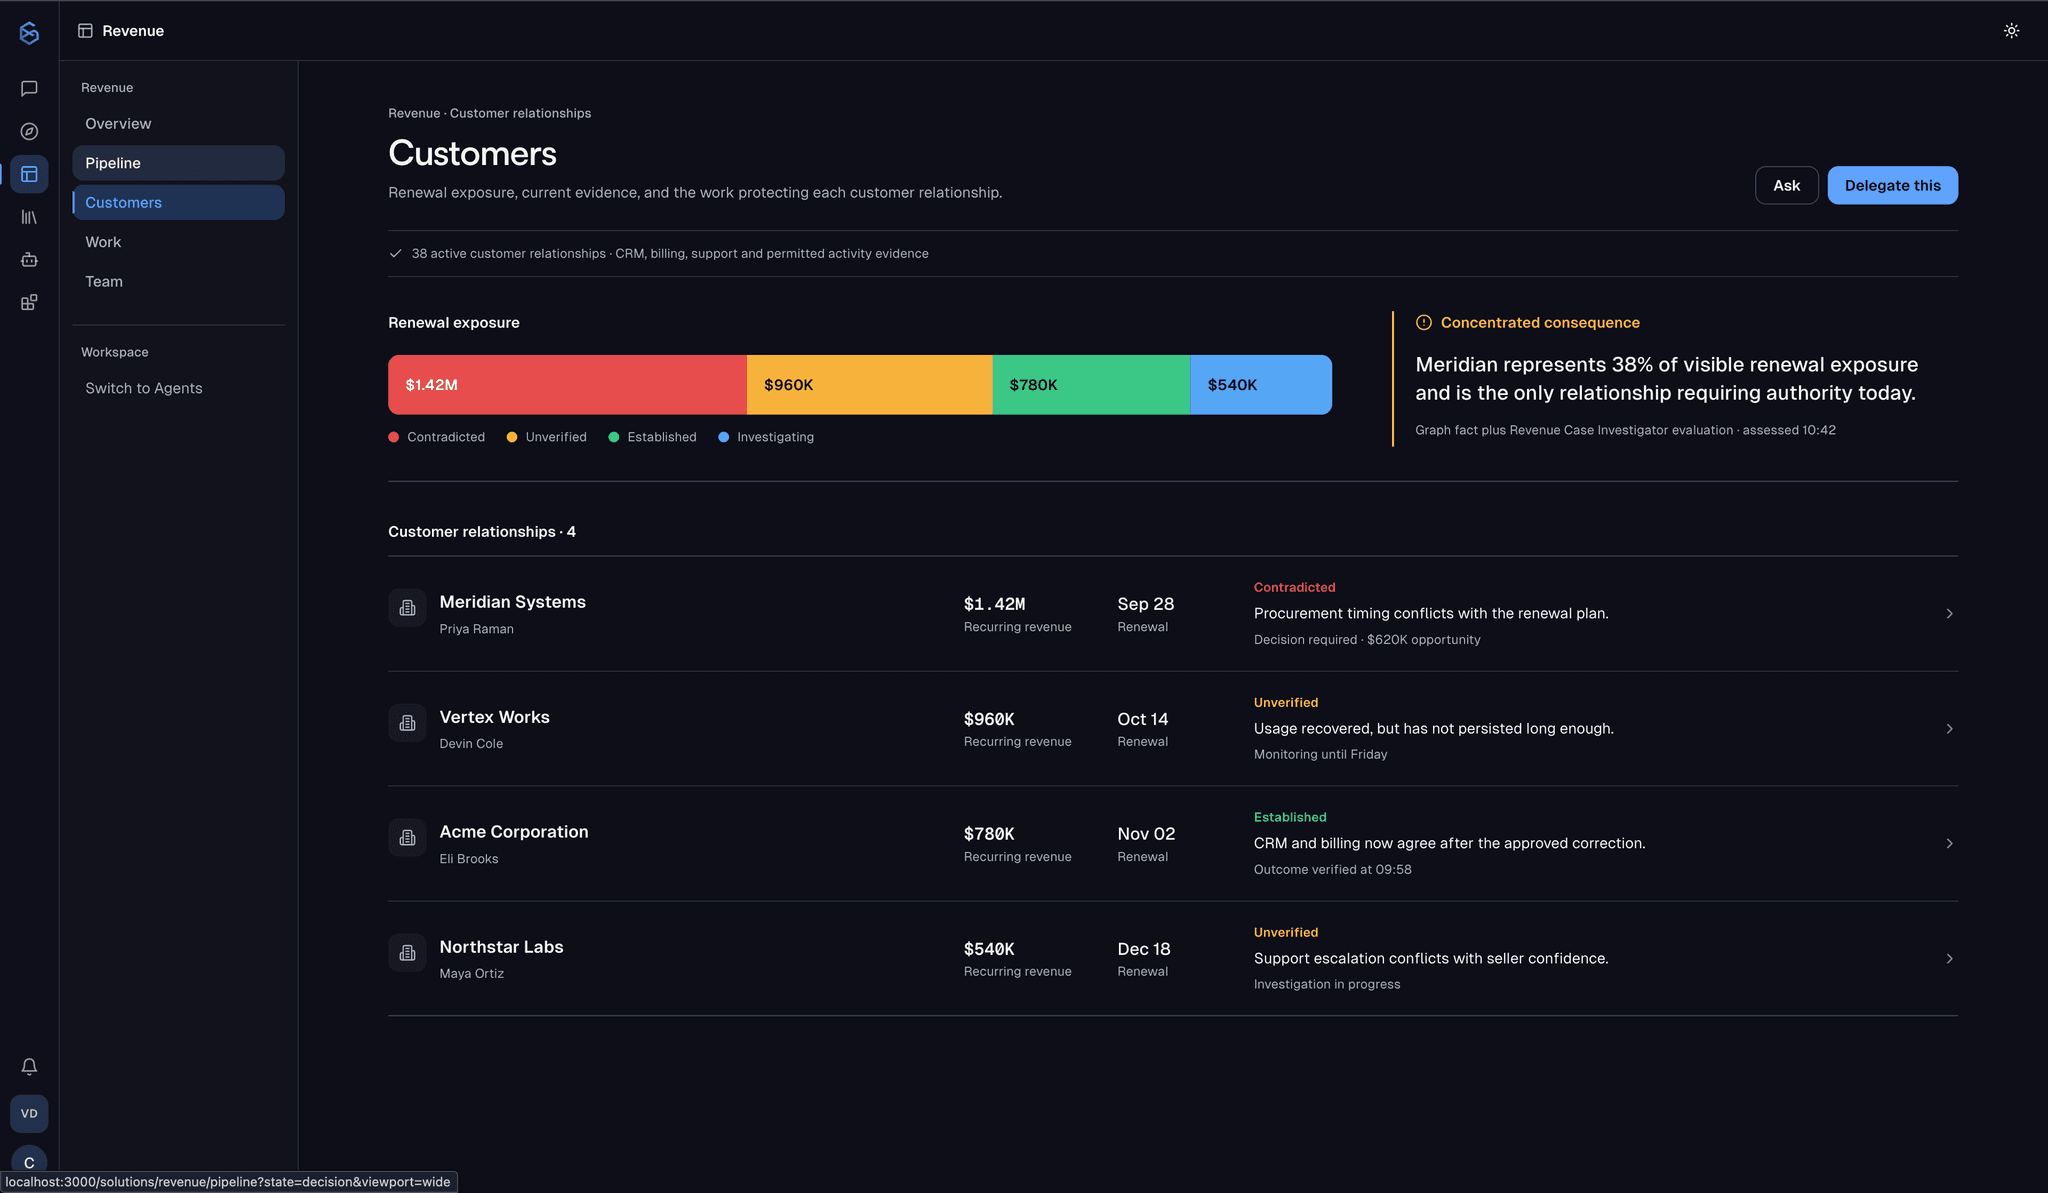Click 'Outcome verified at 09:58' text

tap(1332, 870)
